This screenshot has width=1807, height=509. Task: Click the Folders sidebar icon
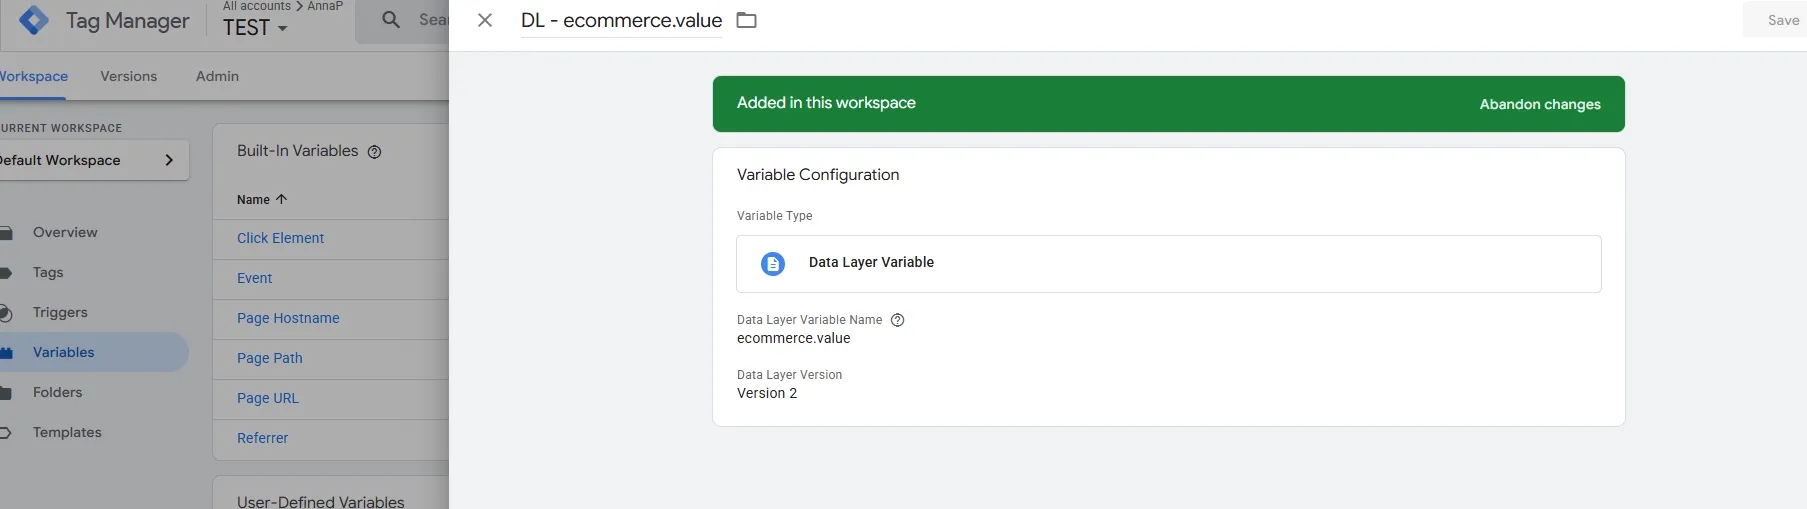click(6, 393)
